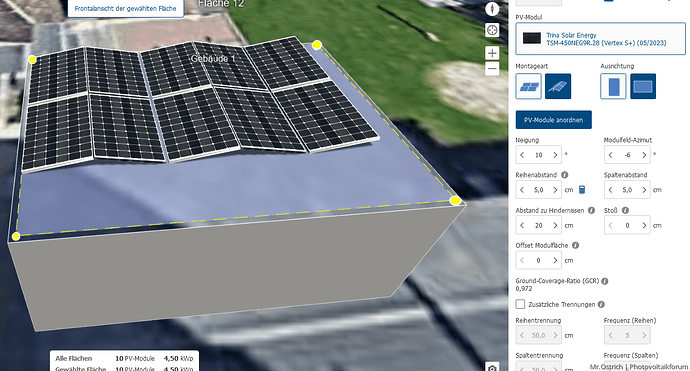This screenshot has width=690, height=371.
Task: Click the recenter view crosshair icon
Action: pos(492,30)
